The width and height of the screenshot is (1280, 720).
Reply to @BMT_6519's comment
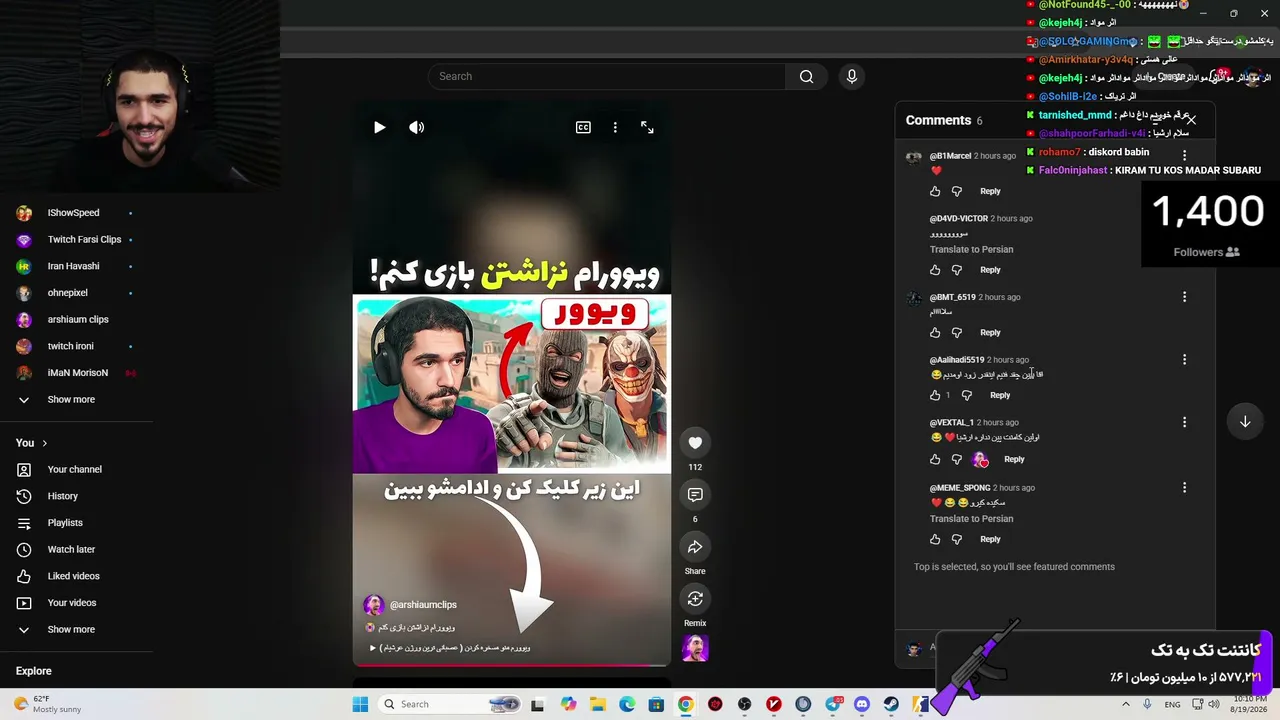(x=990, y=332)
